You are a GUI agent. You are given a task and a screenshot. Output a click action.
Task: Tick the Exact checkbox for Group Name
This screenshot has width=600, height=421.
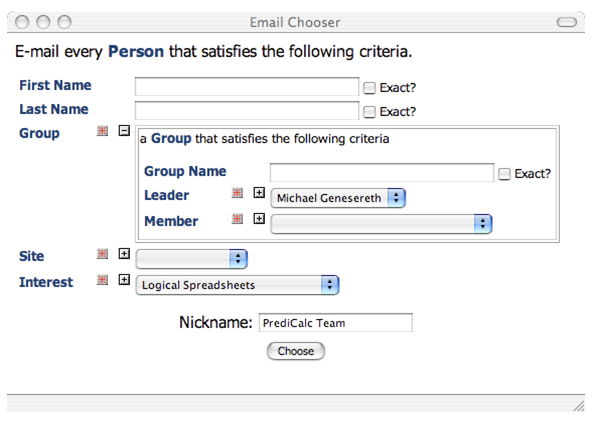[x=505, y=174]
